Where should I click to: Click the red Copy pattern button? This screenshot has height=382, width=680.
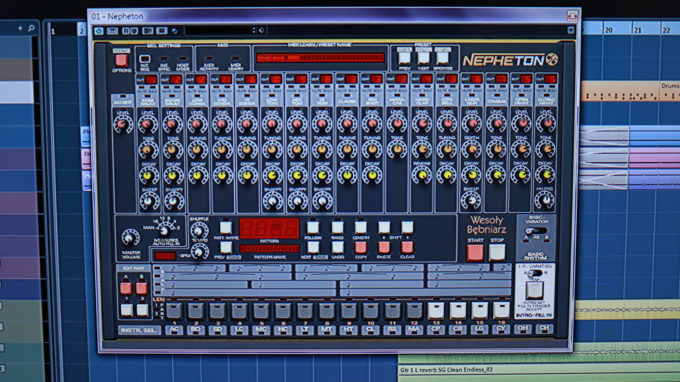360,248
